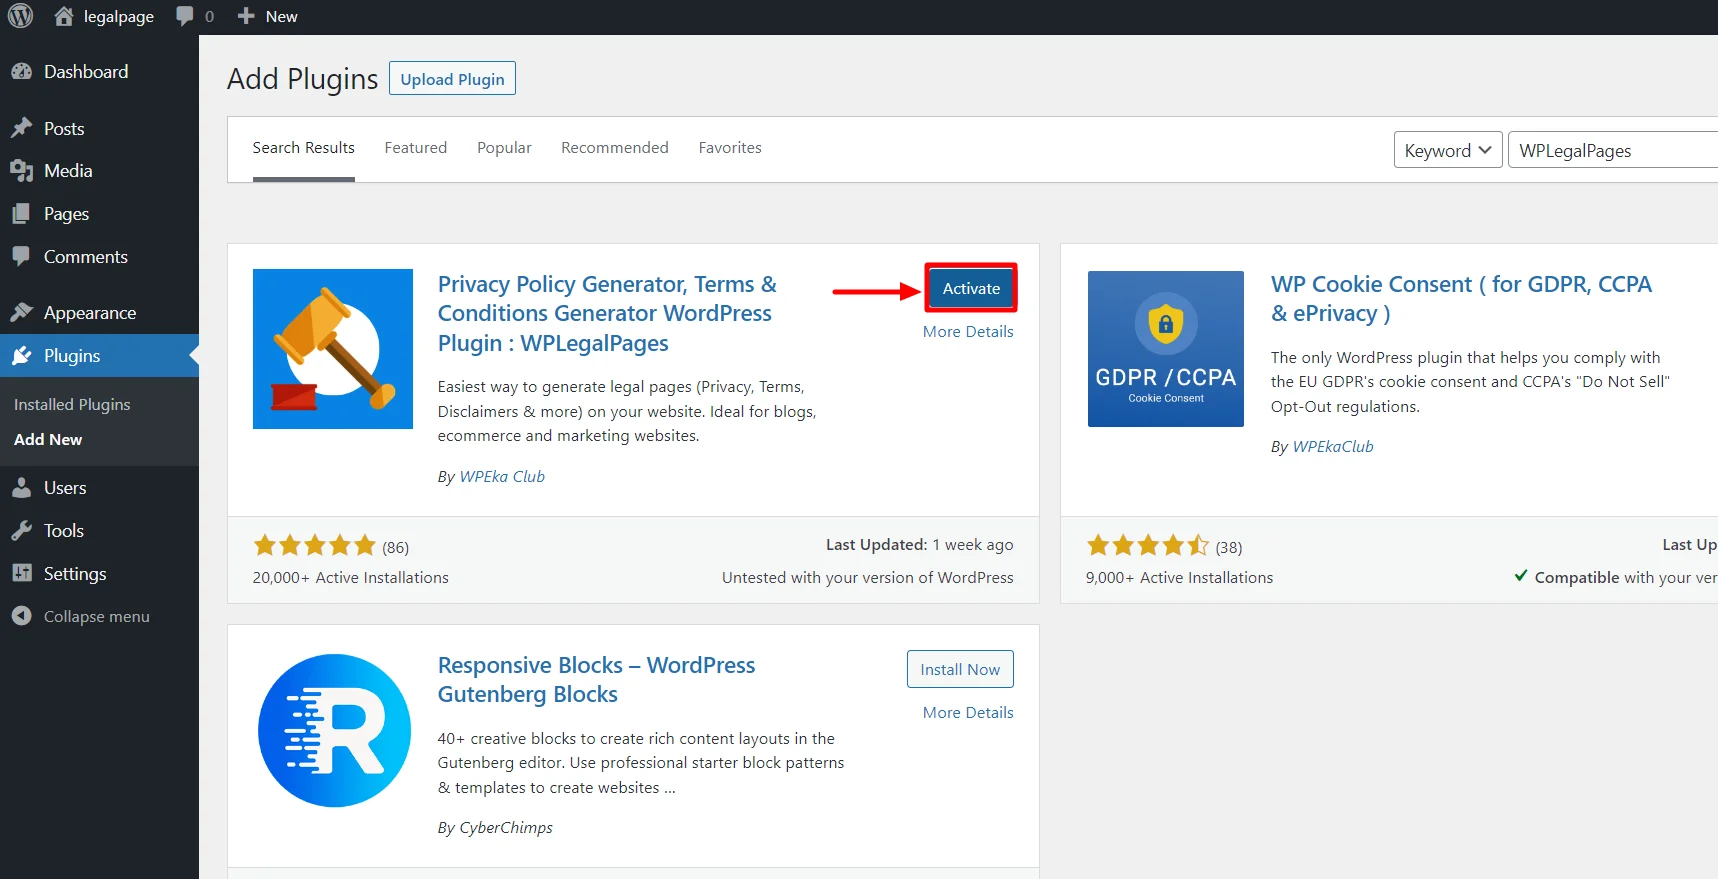Open the WPEka Club author link
This screenshot has width=1718, height=879.
click(x=501, y=477)
